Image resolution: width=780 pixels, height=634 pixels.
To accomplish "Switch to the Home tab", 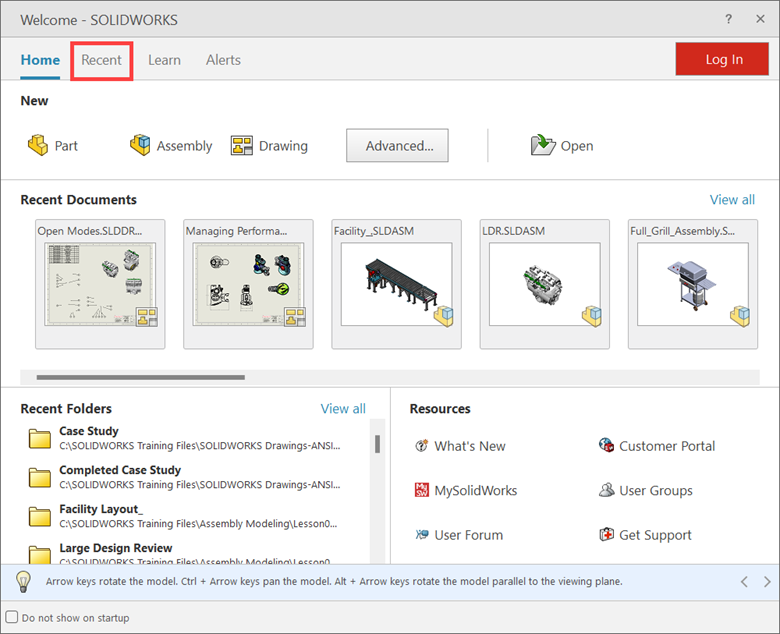I will (x=40, y=60).
